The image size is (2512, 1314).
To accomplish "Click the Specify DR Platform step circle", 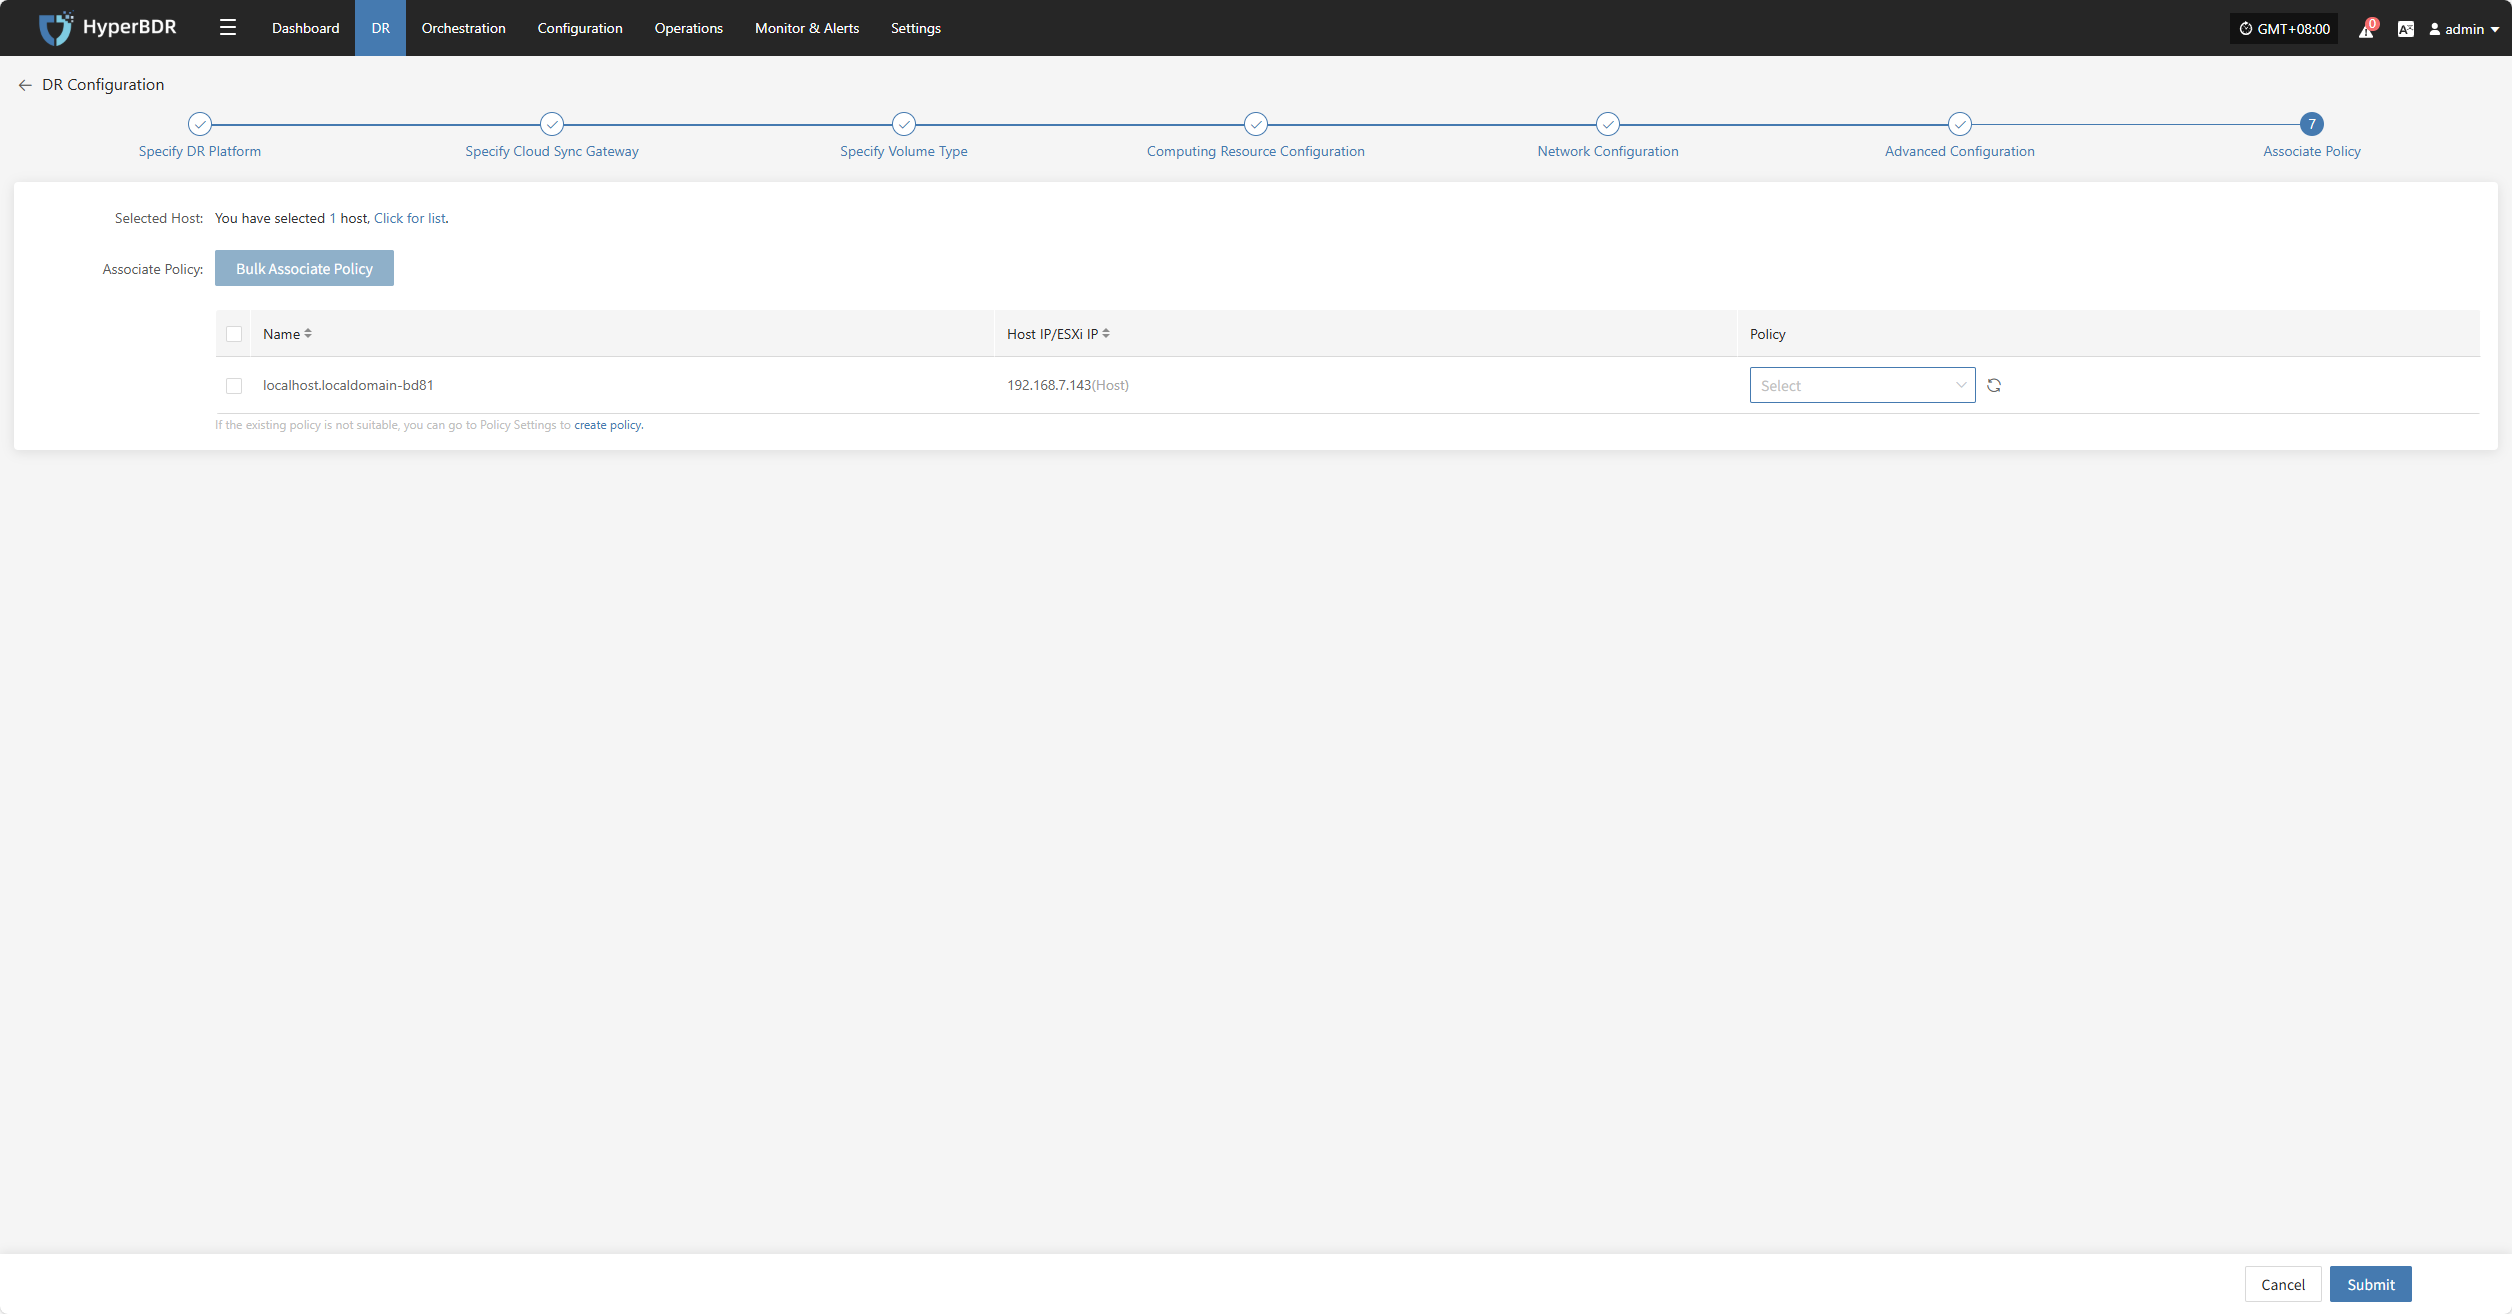I will (x=200, y=124).
